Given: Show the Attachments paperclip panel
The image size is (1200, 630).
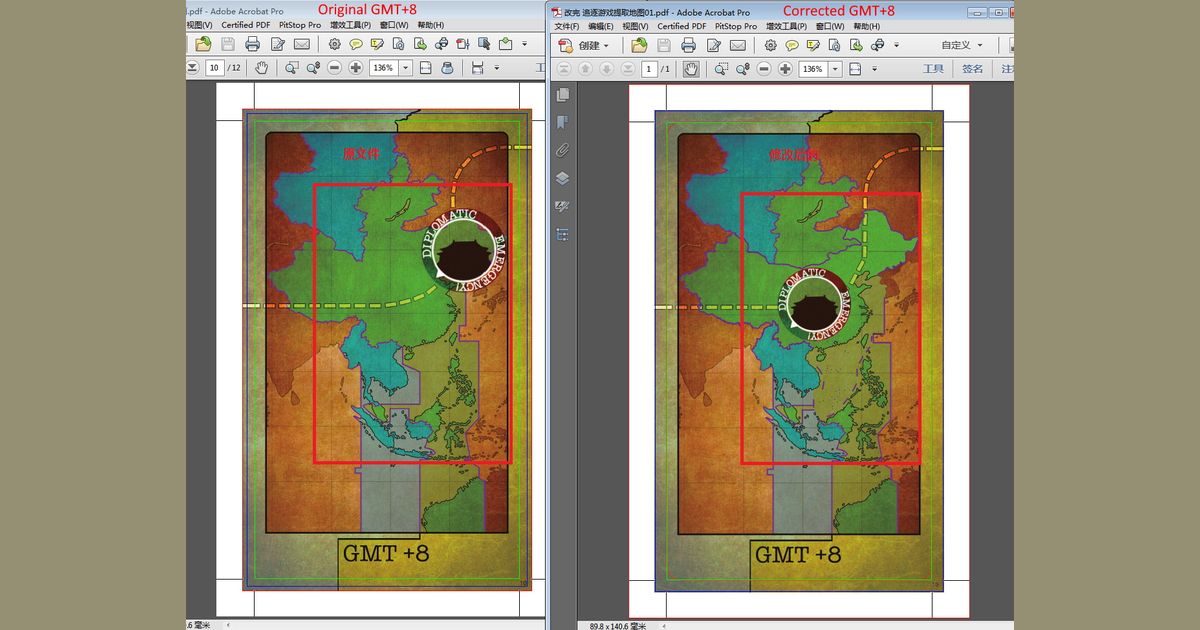Looking at the screenshot, I should tap(562, 151).
